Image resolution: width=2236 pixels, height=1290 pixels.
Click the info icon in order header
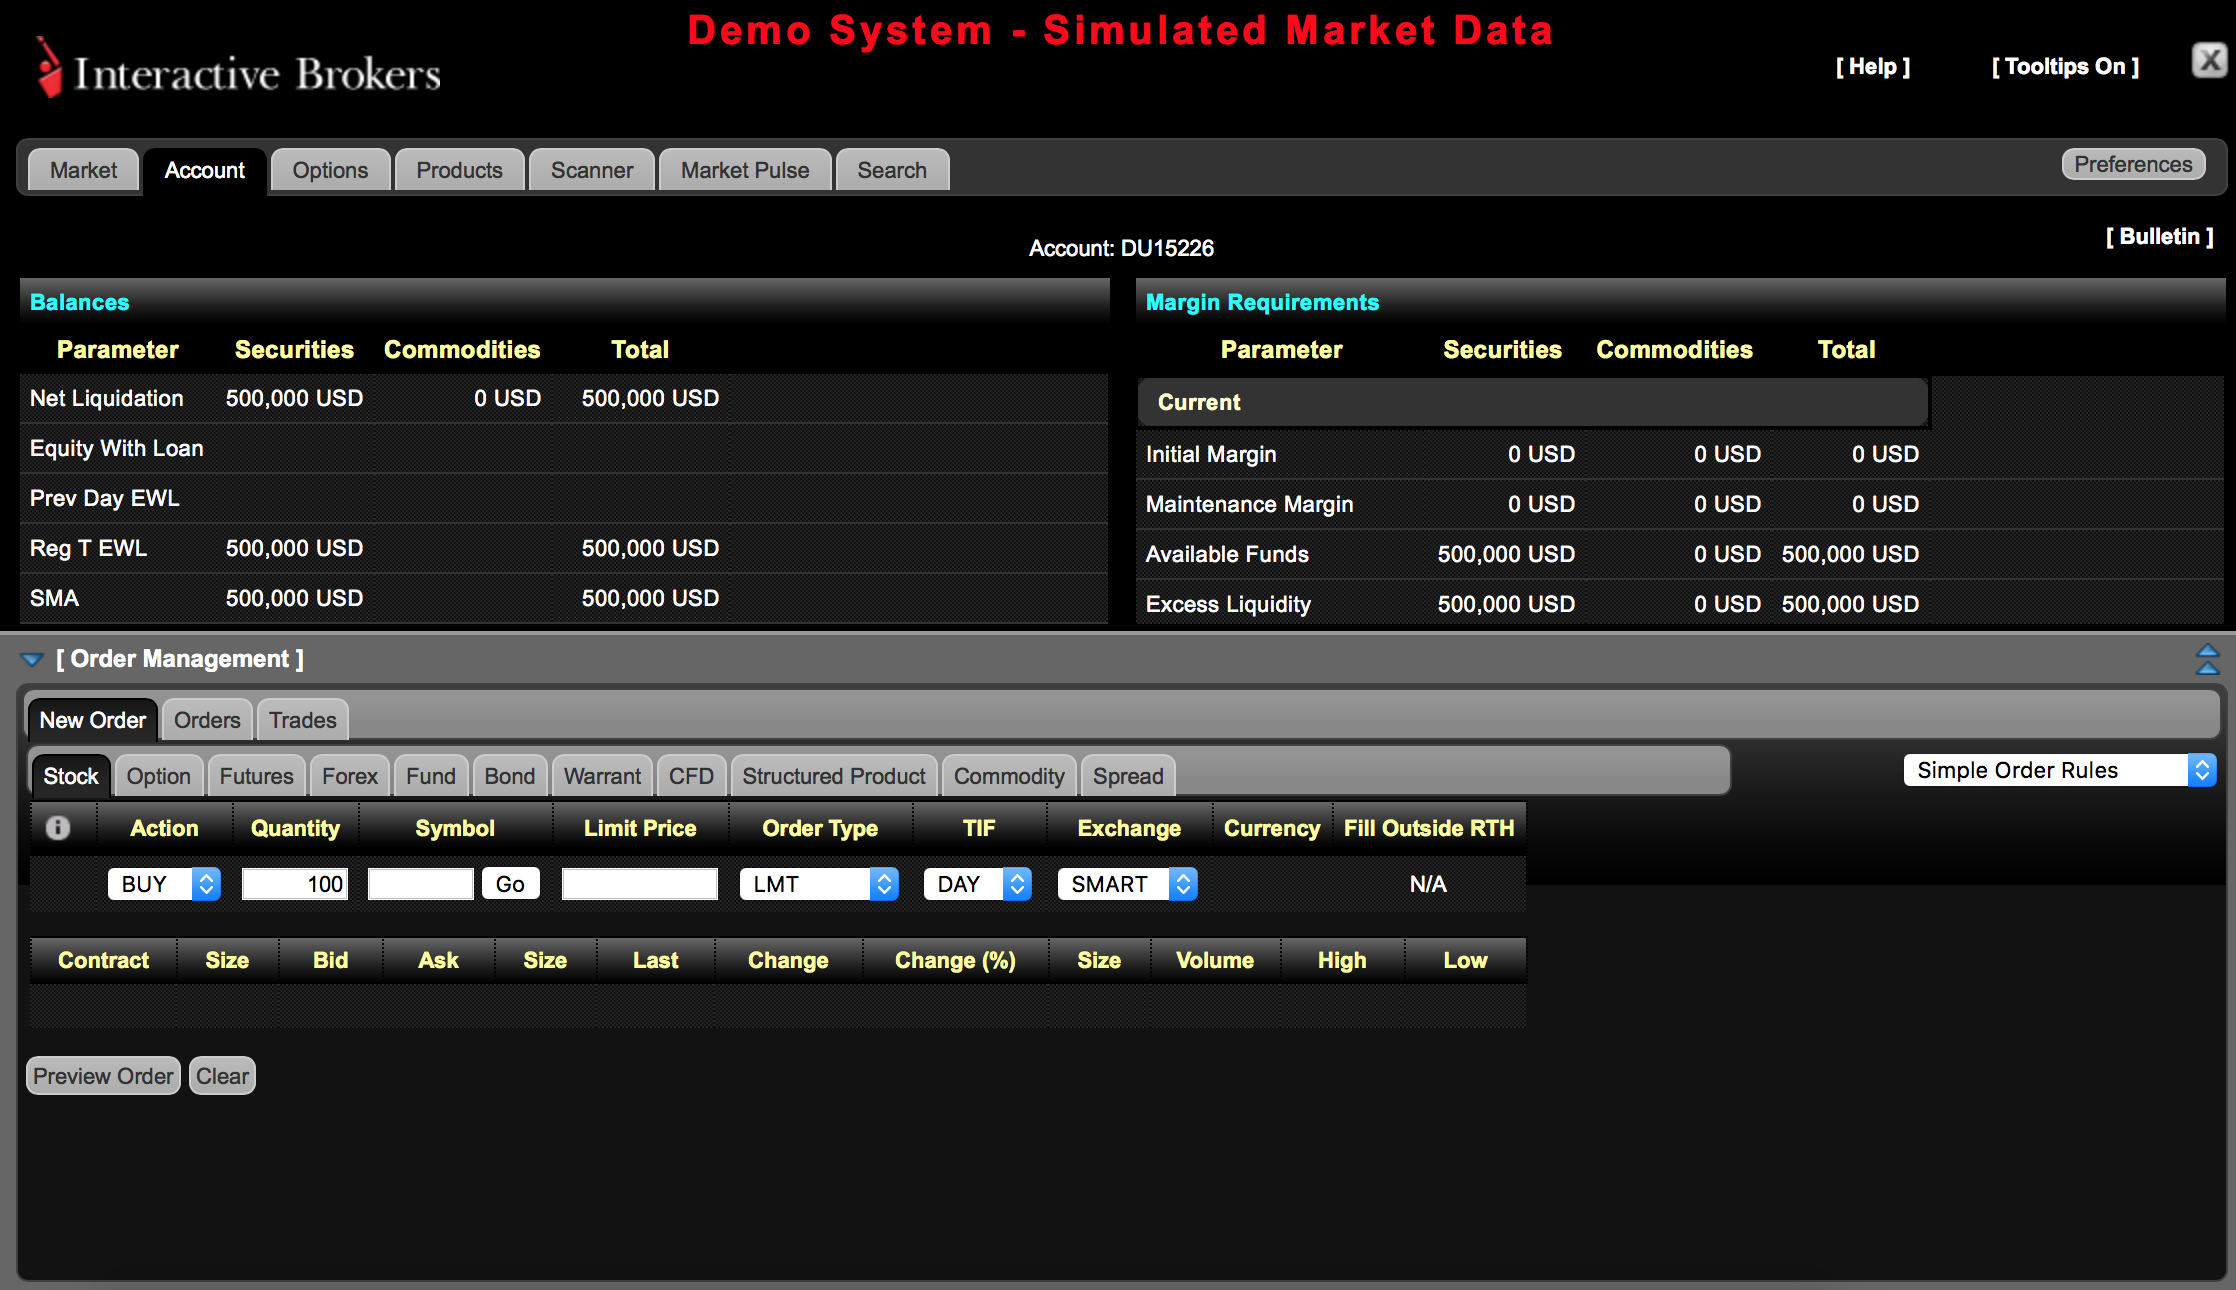click(58, 827)
